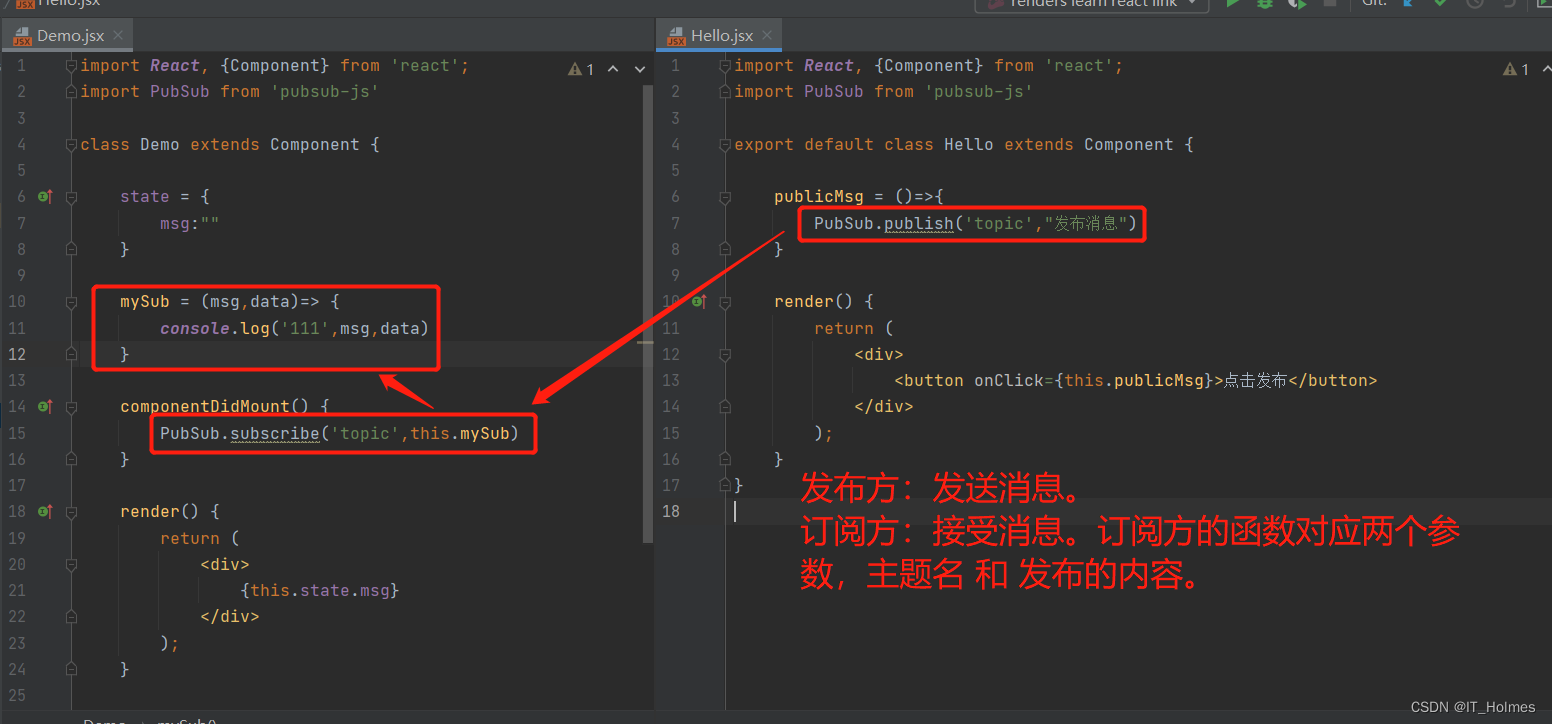Close the Demo.jsx tab
This screenshot has height=724, width=1552.
coord(118,36)
